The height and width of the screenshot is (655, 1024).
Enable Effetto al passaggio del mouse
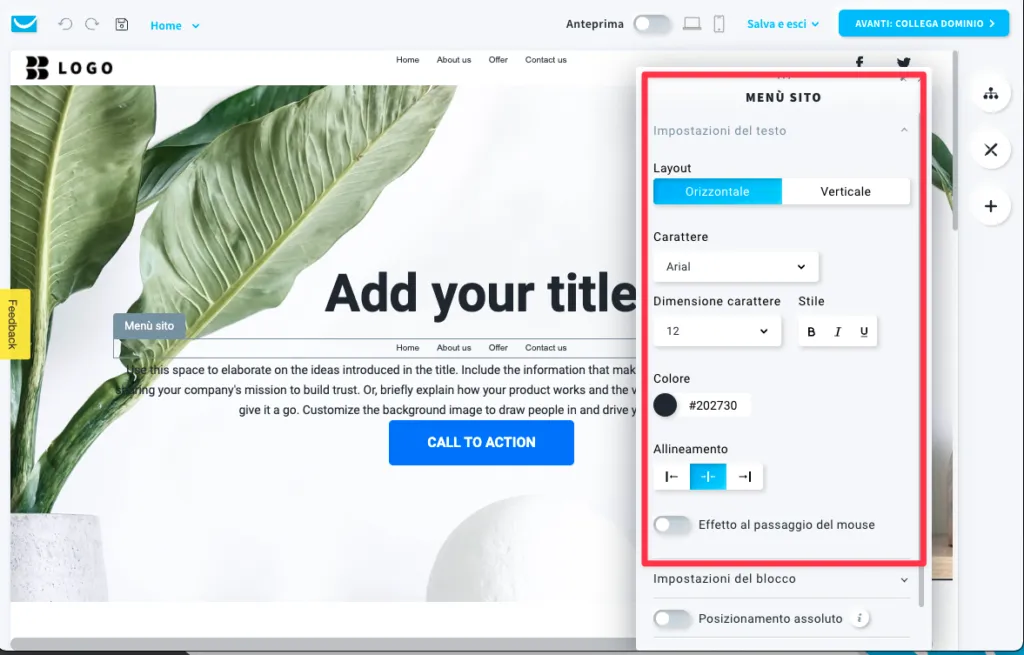click(x=672, y=525)
